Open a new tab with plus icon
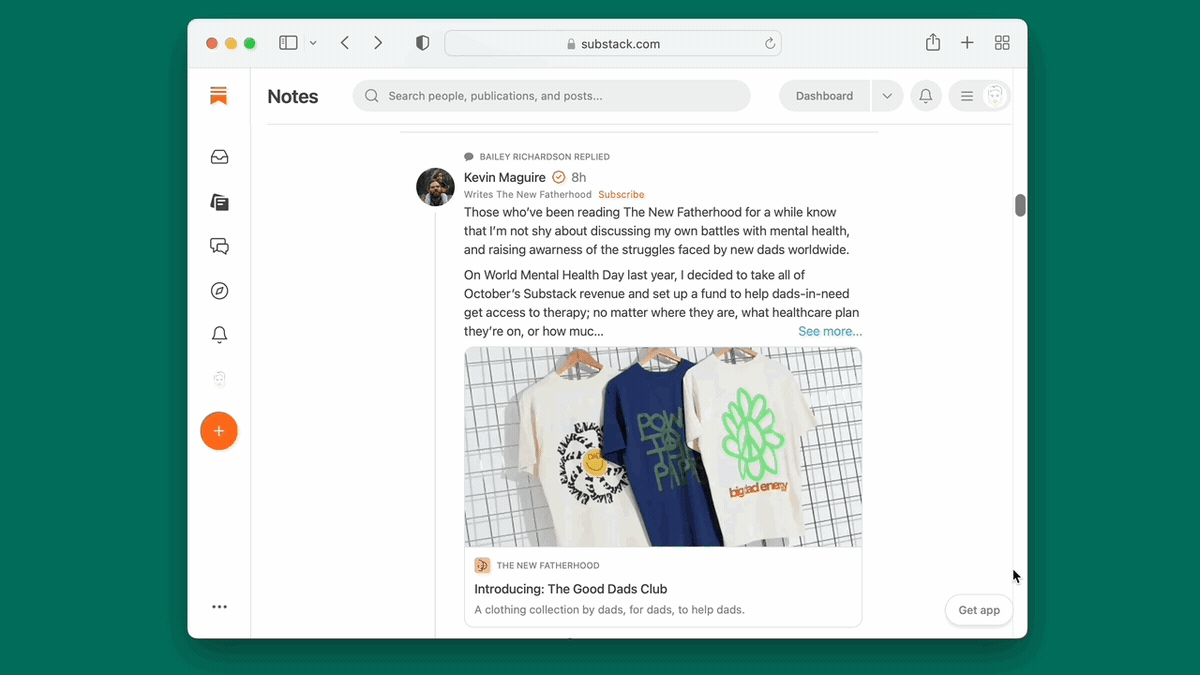 pyautogui.click(x=967, y=43)
